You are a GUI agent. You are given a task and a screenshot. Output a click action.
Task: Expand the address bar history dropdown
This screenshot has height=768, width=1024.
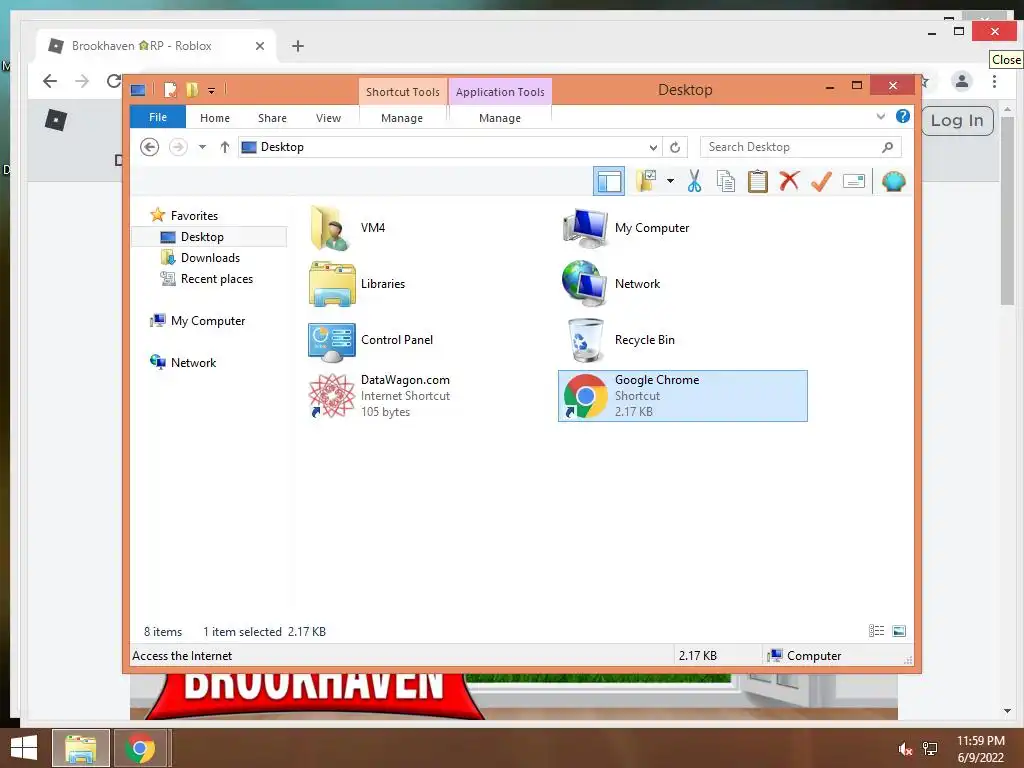[652, 147]
